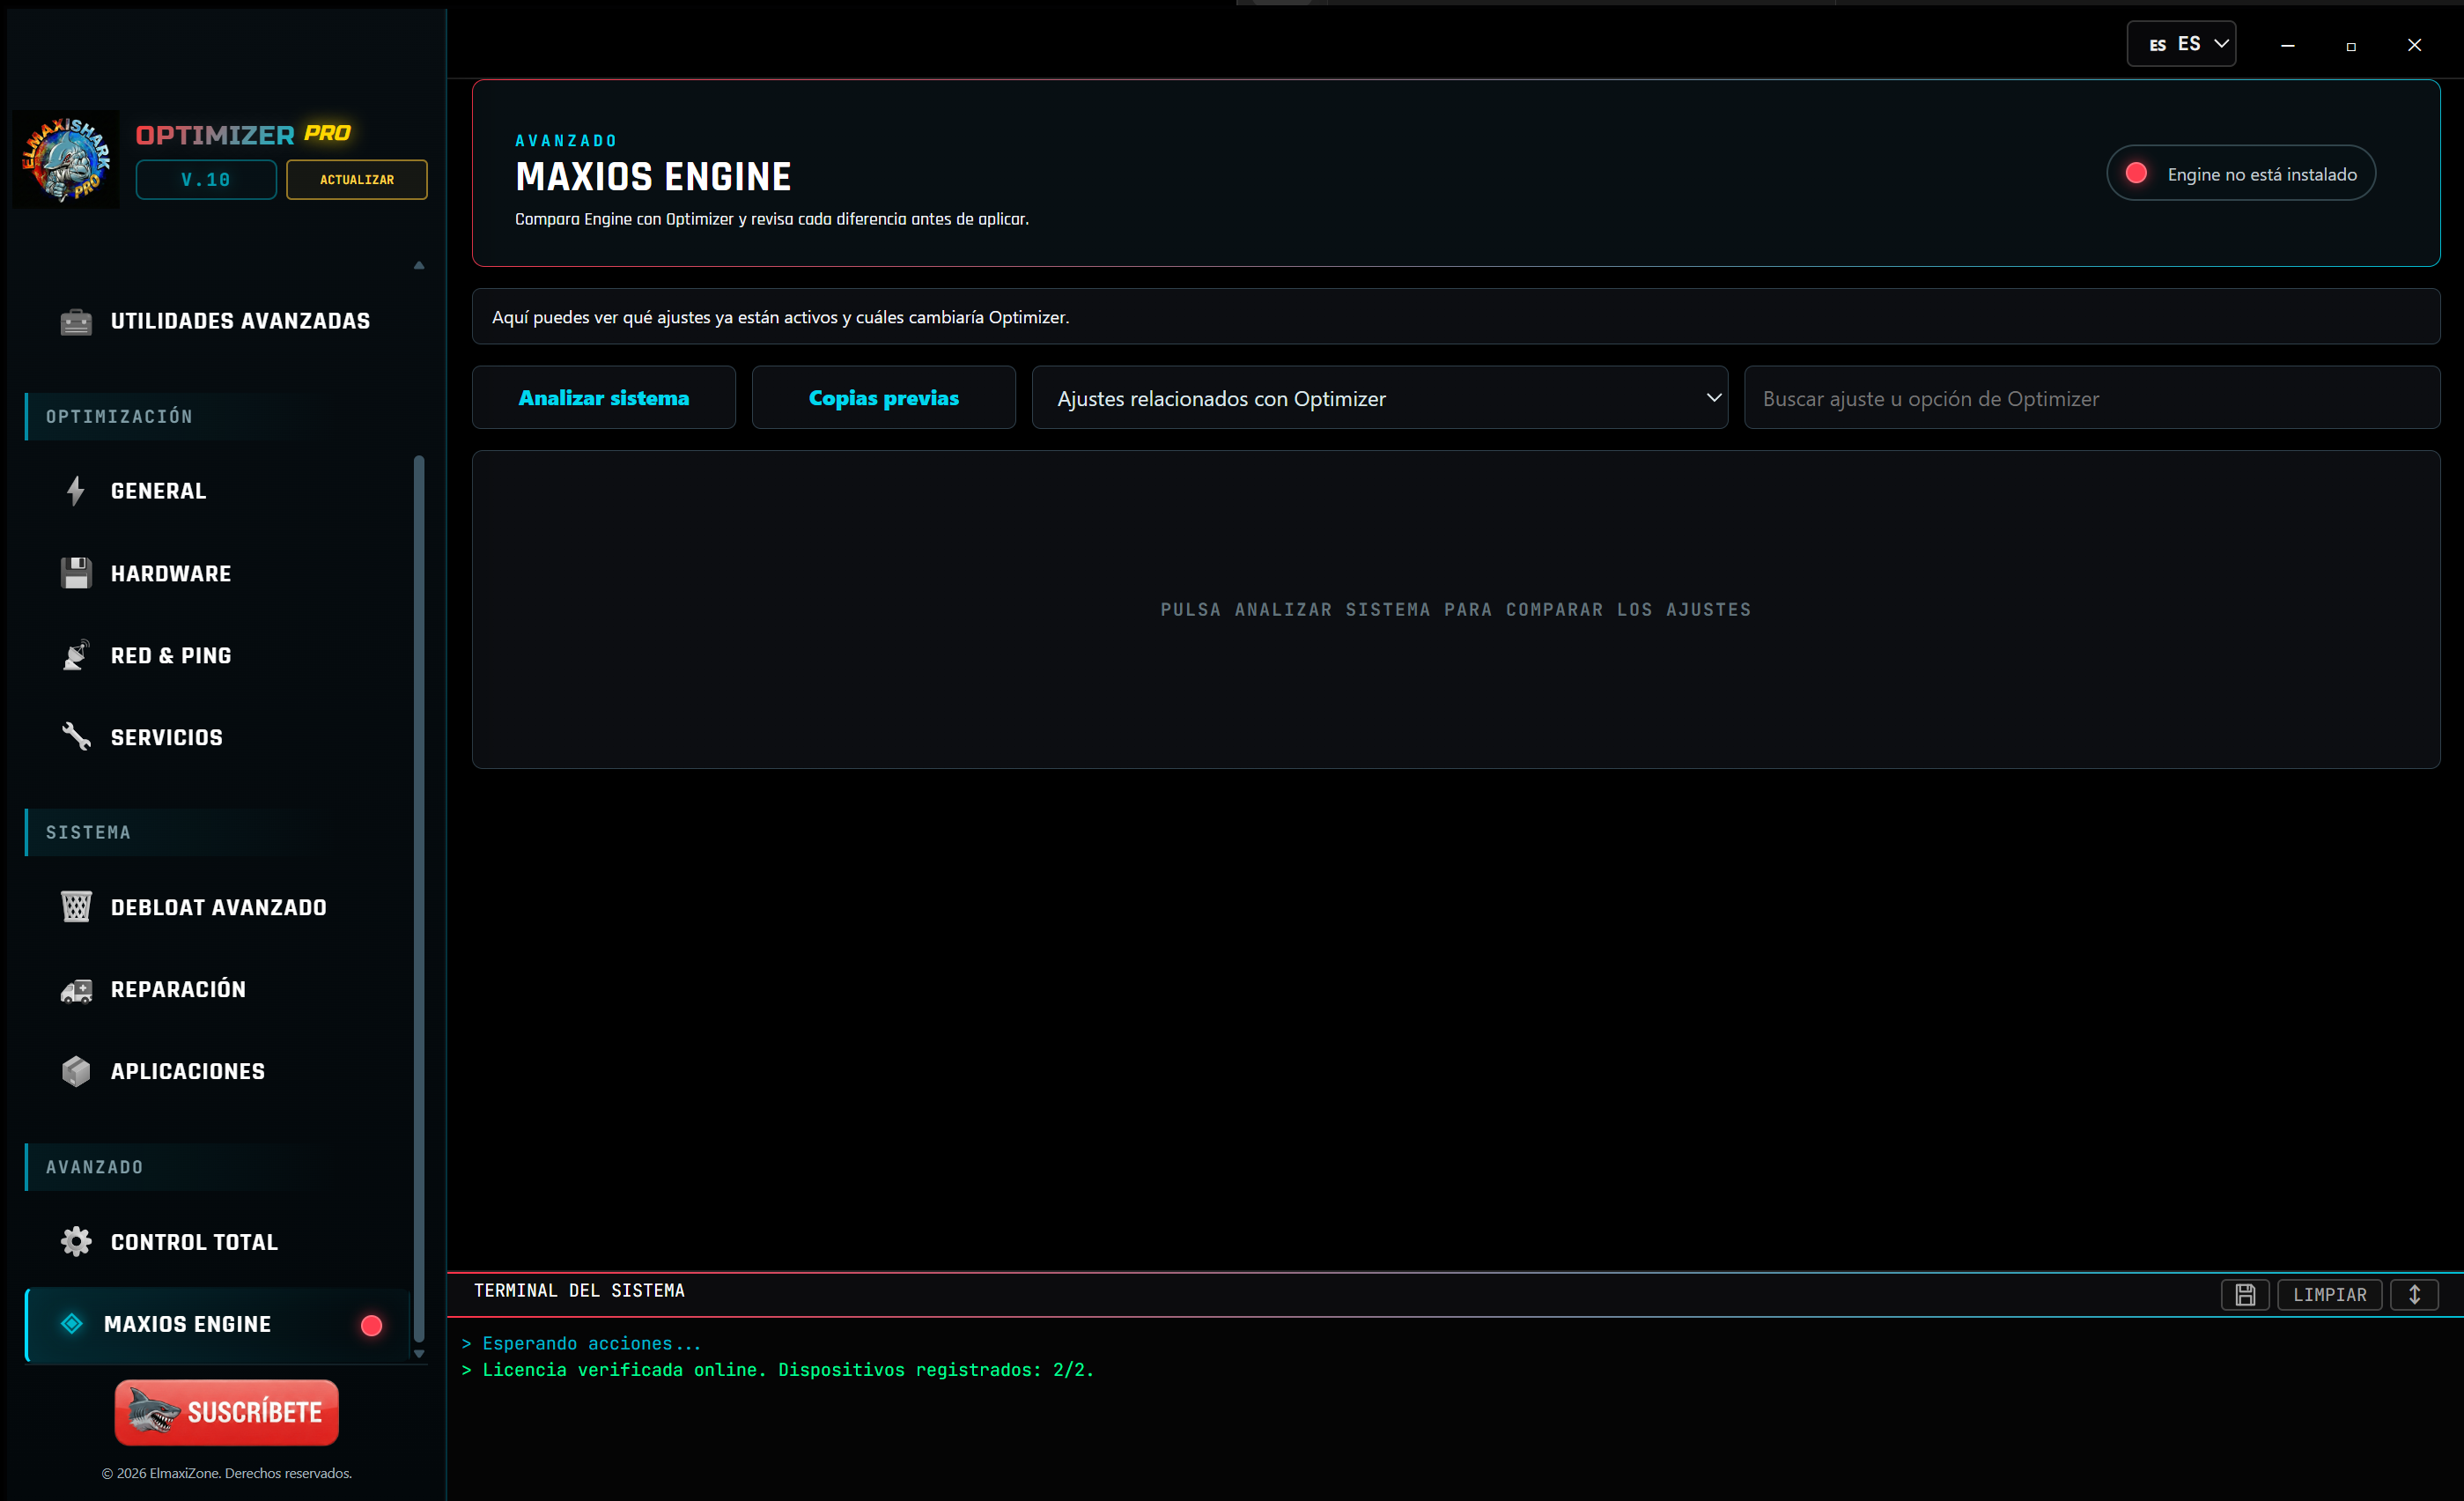This screenshot has width=2464, height=1501.
Task: Click the Maxios Engine diamond icon
Action: point(72,1324)
